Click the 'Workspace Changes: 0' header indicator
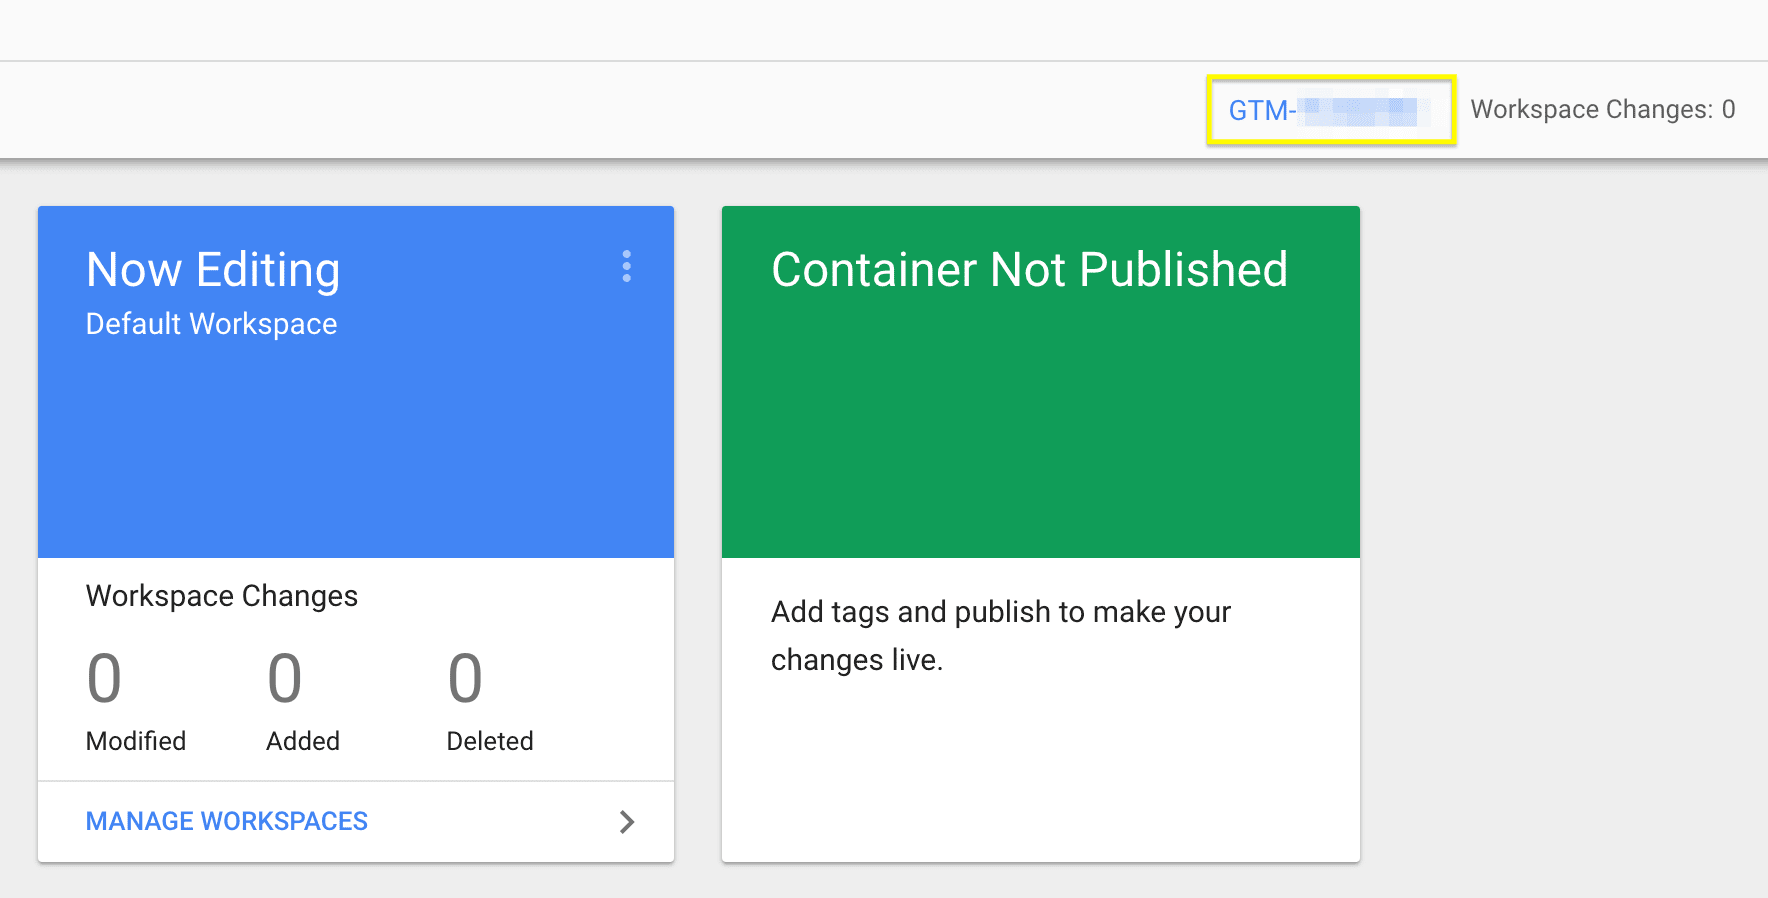The height and width of the screenshot is (898, 1768). coord(1602,109)
